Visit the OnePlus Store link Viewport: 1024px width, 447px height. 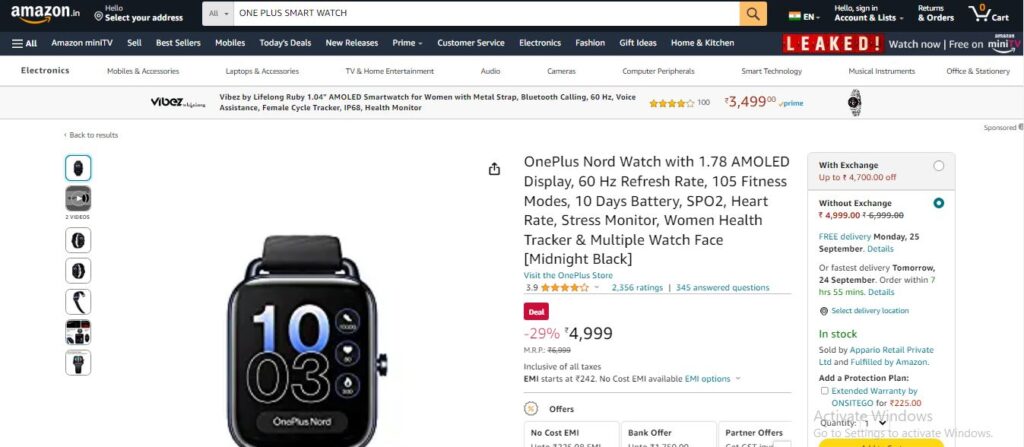pyautogui.click(x=568, y=275)
